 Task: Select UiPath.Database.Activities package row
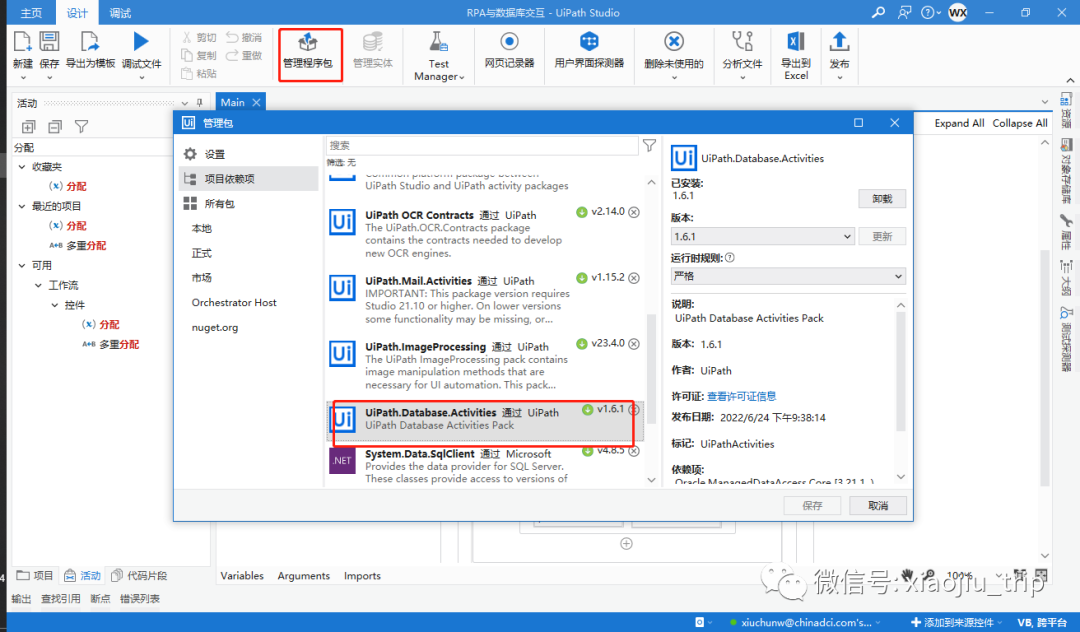pyautogui.click(x=485, y=421)
